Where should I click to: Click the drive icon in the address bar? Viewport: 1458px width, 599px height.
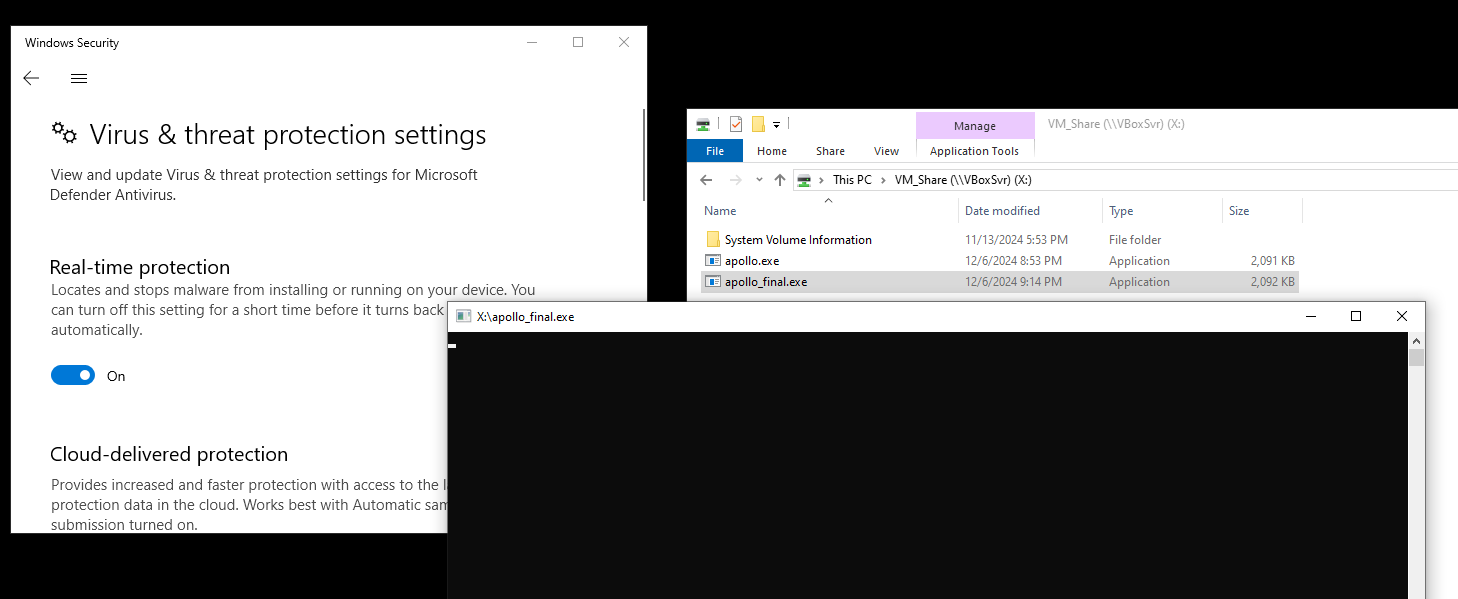tap(803, 180)
